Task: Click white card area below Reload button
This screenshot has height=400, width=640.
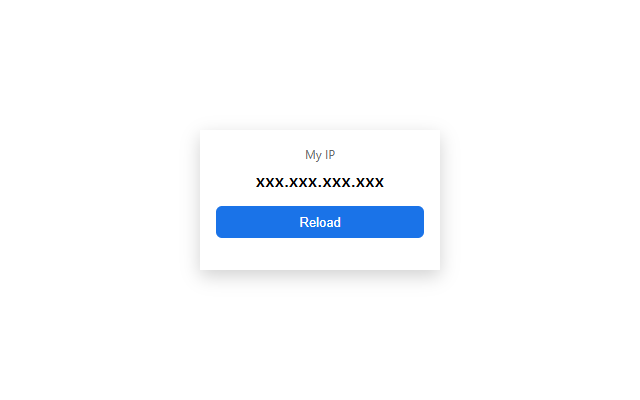Action: [x=320, y=254]
